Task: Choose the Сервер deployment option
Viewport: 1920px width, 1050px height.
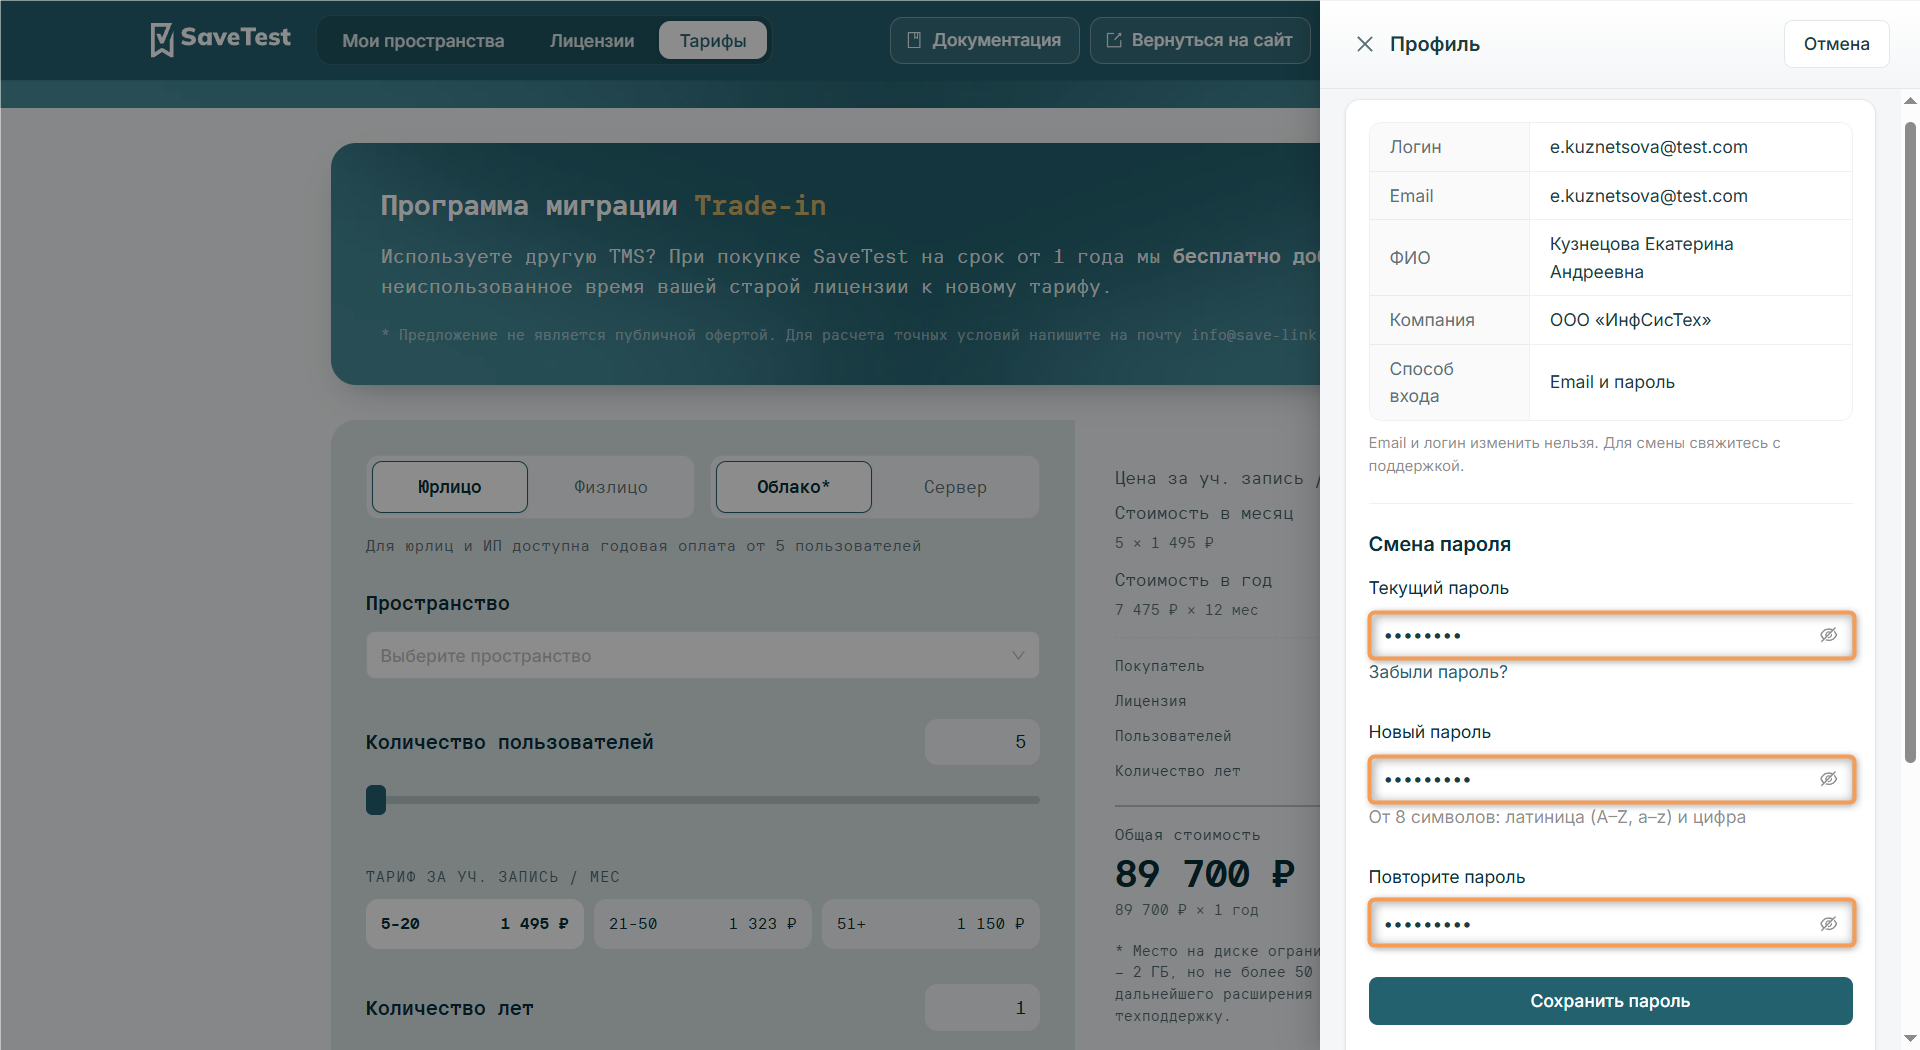Action: tap(955, 487)
